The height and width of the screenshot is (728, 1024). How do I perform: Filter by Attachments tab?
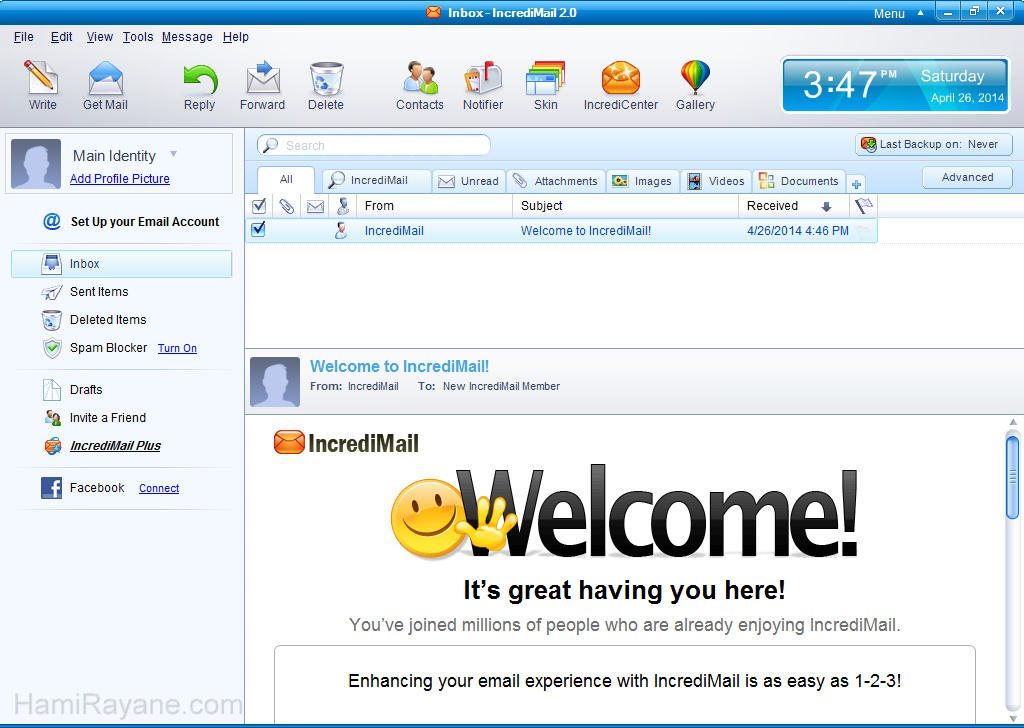556,181
